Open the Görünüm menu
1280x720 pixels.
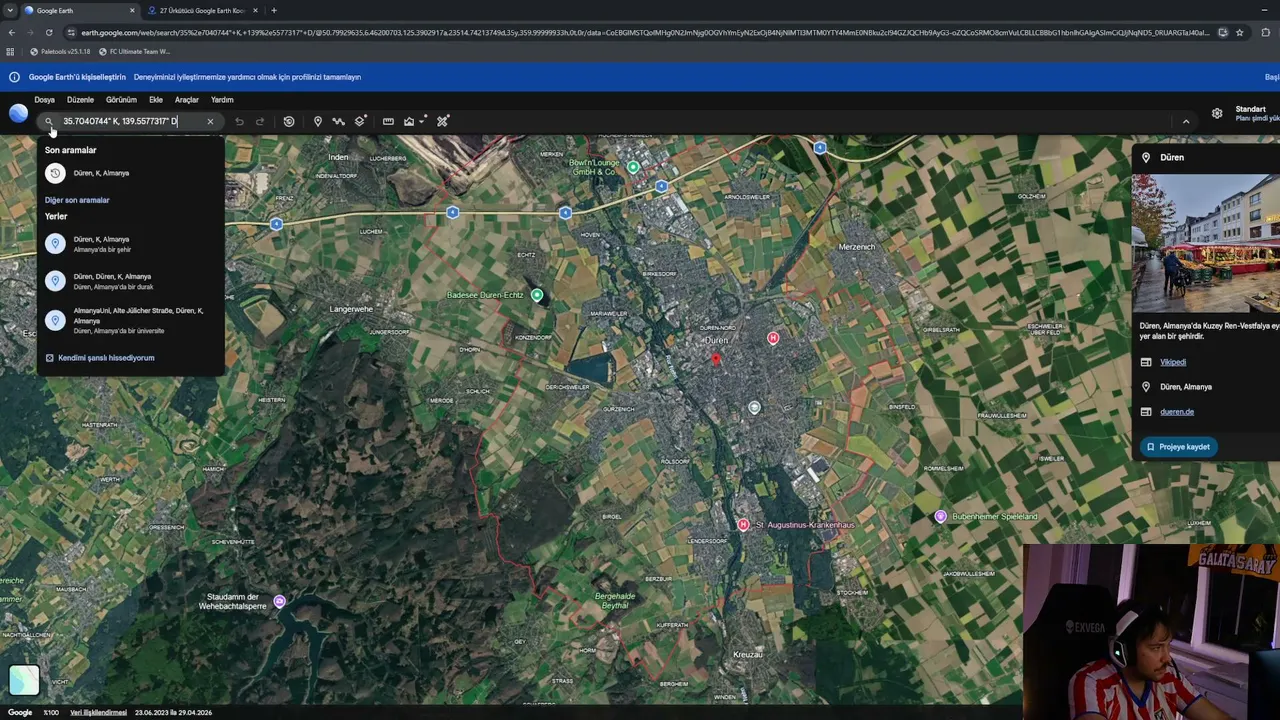pyautogui.click(x=121, y=100)
